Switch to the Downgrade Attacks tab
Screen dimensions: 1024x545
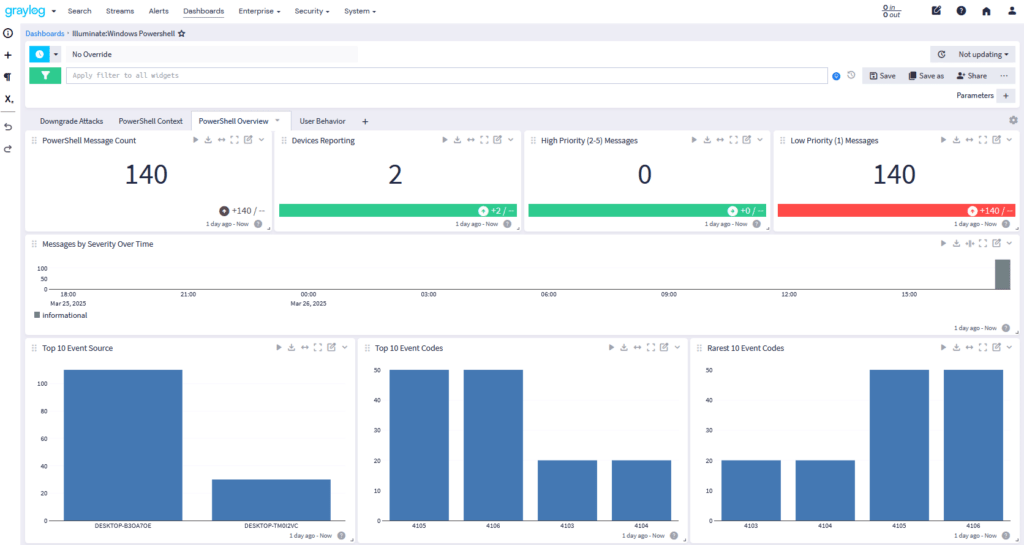(x=71, y=121)
